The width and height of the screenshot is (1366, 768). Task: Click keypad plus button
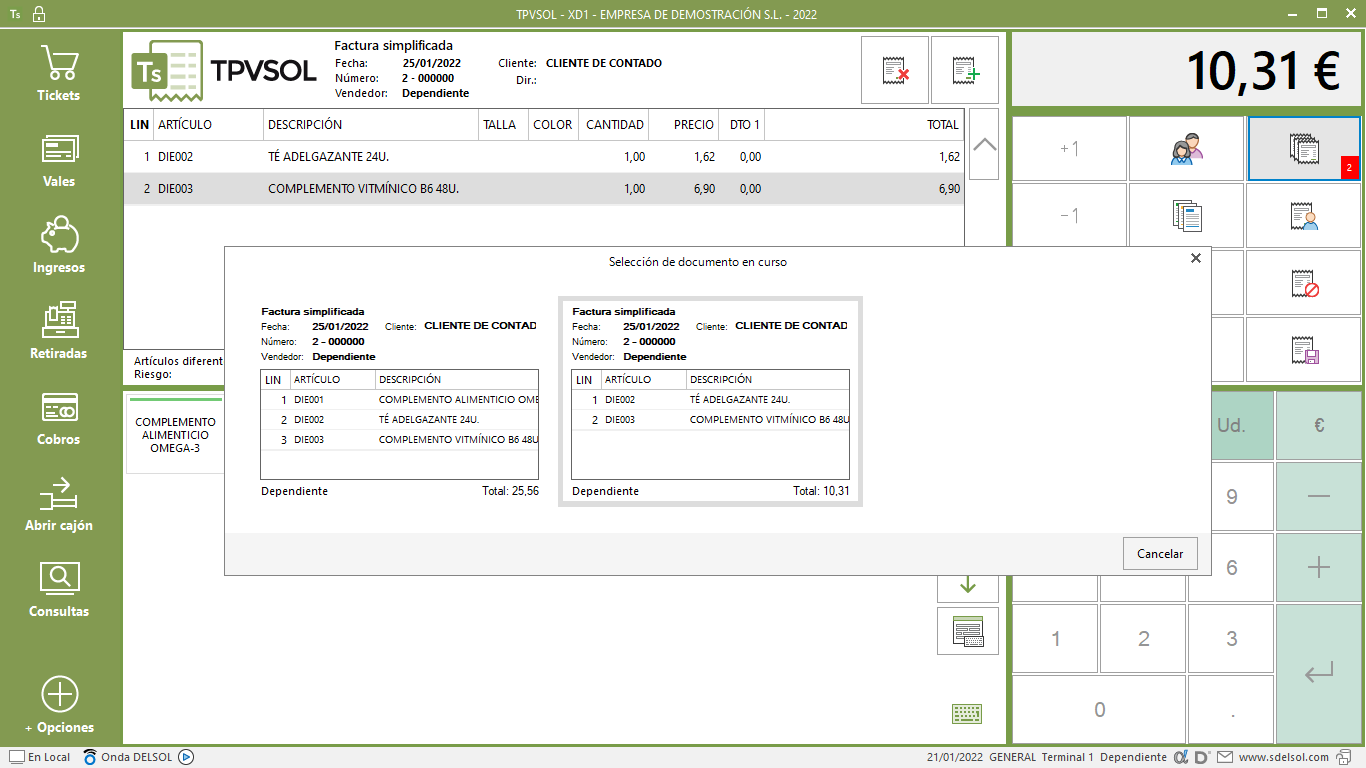coord(1318,567)
